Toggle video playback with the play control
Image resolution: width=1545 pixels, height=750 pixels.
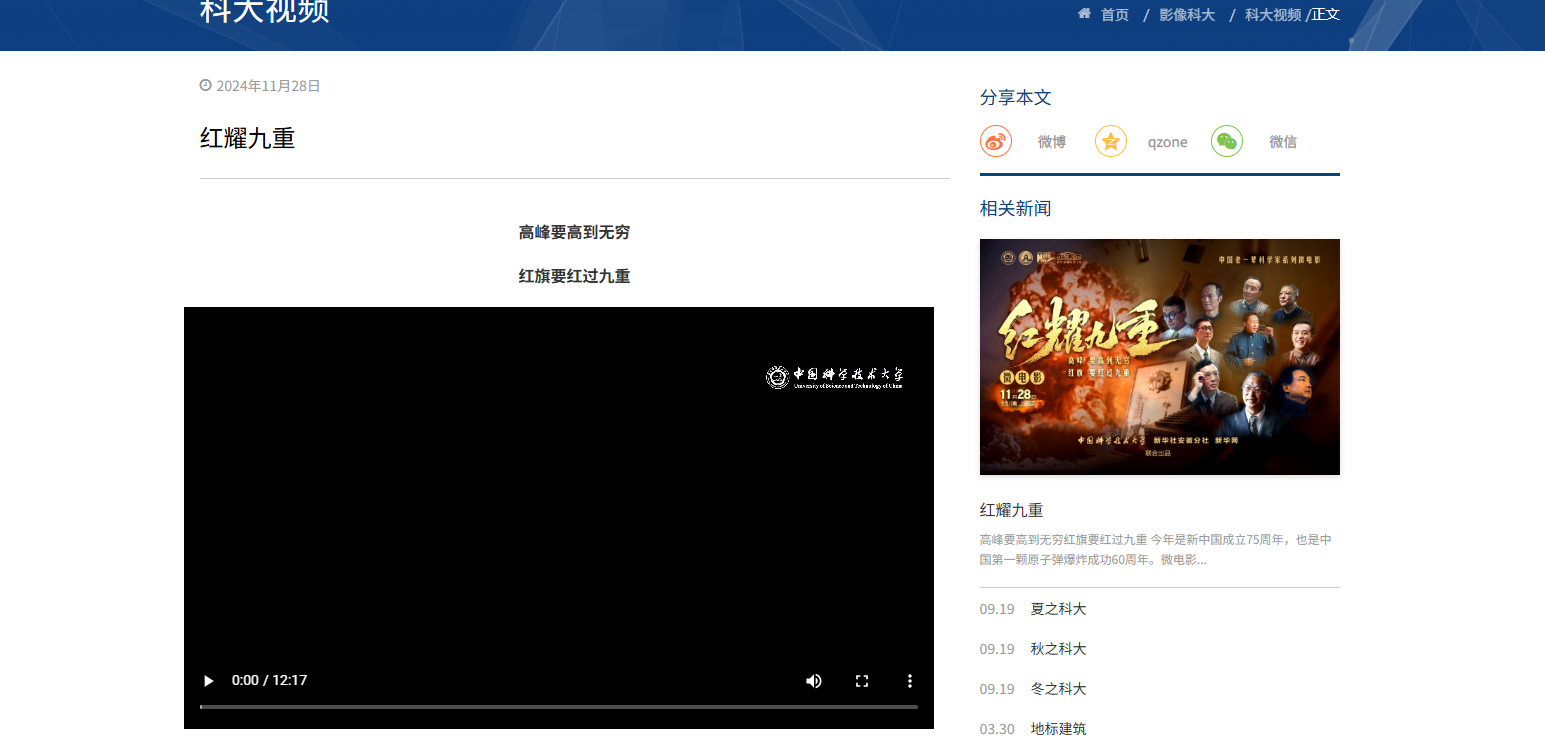[208, 680]
